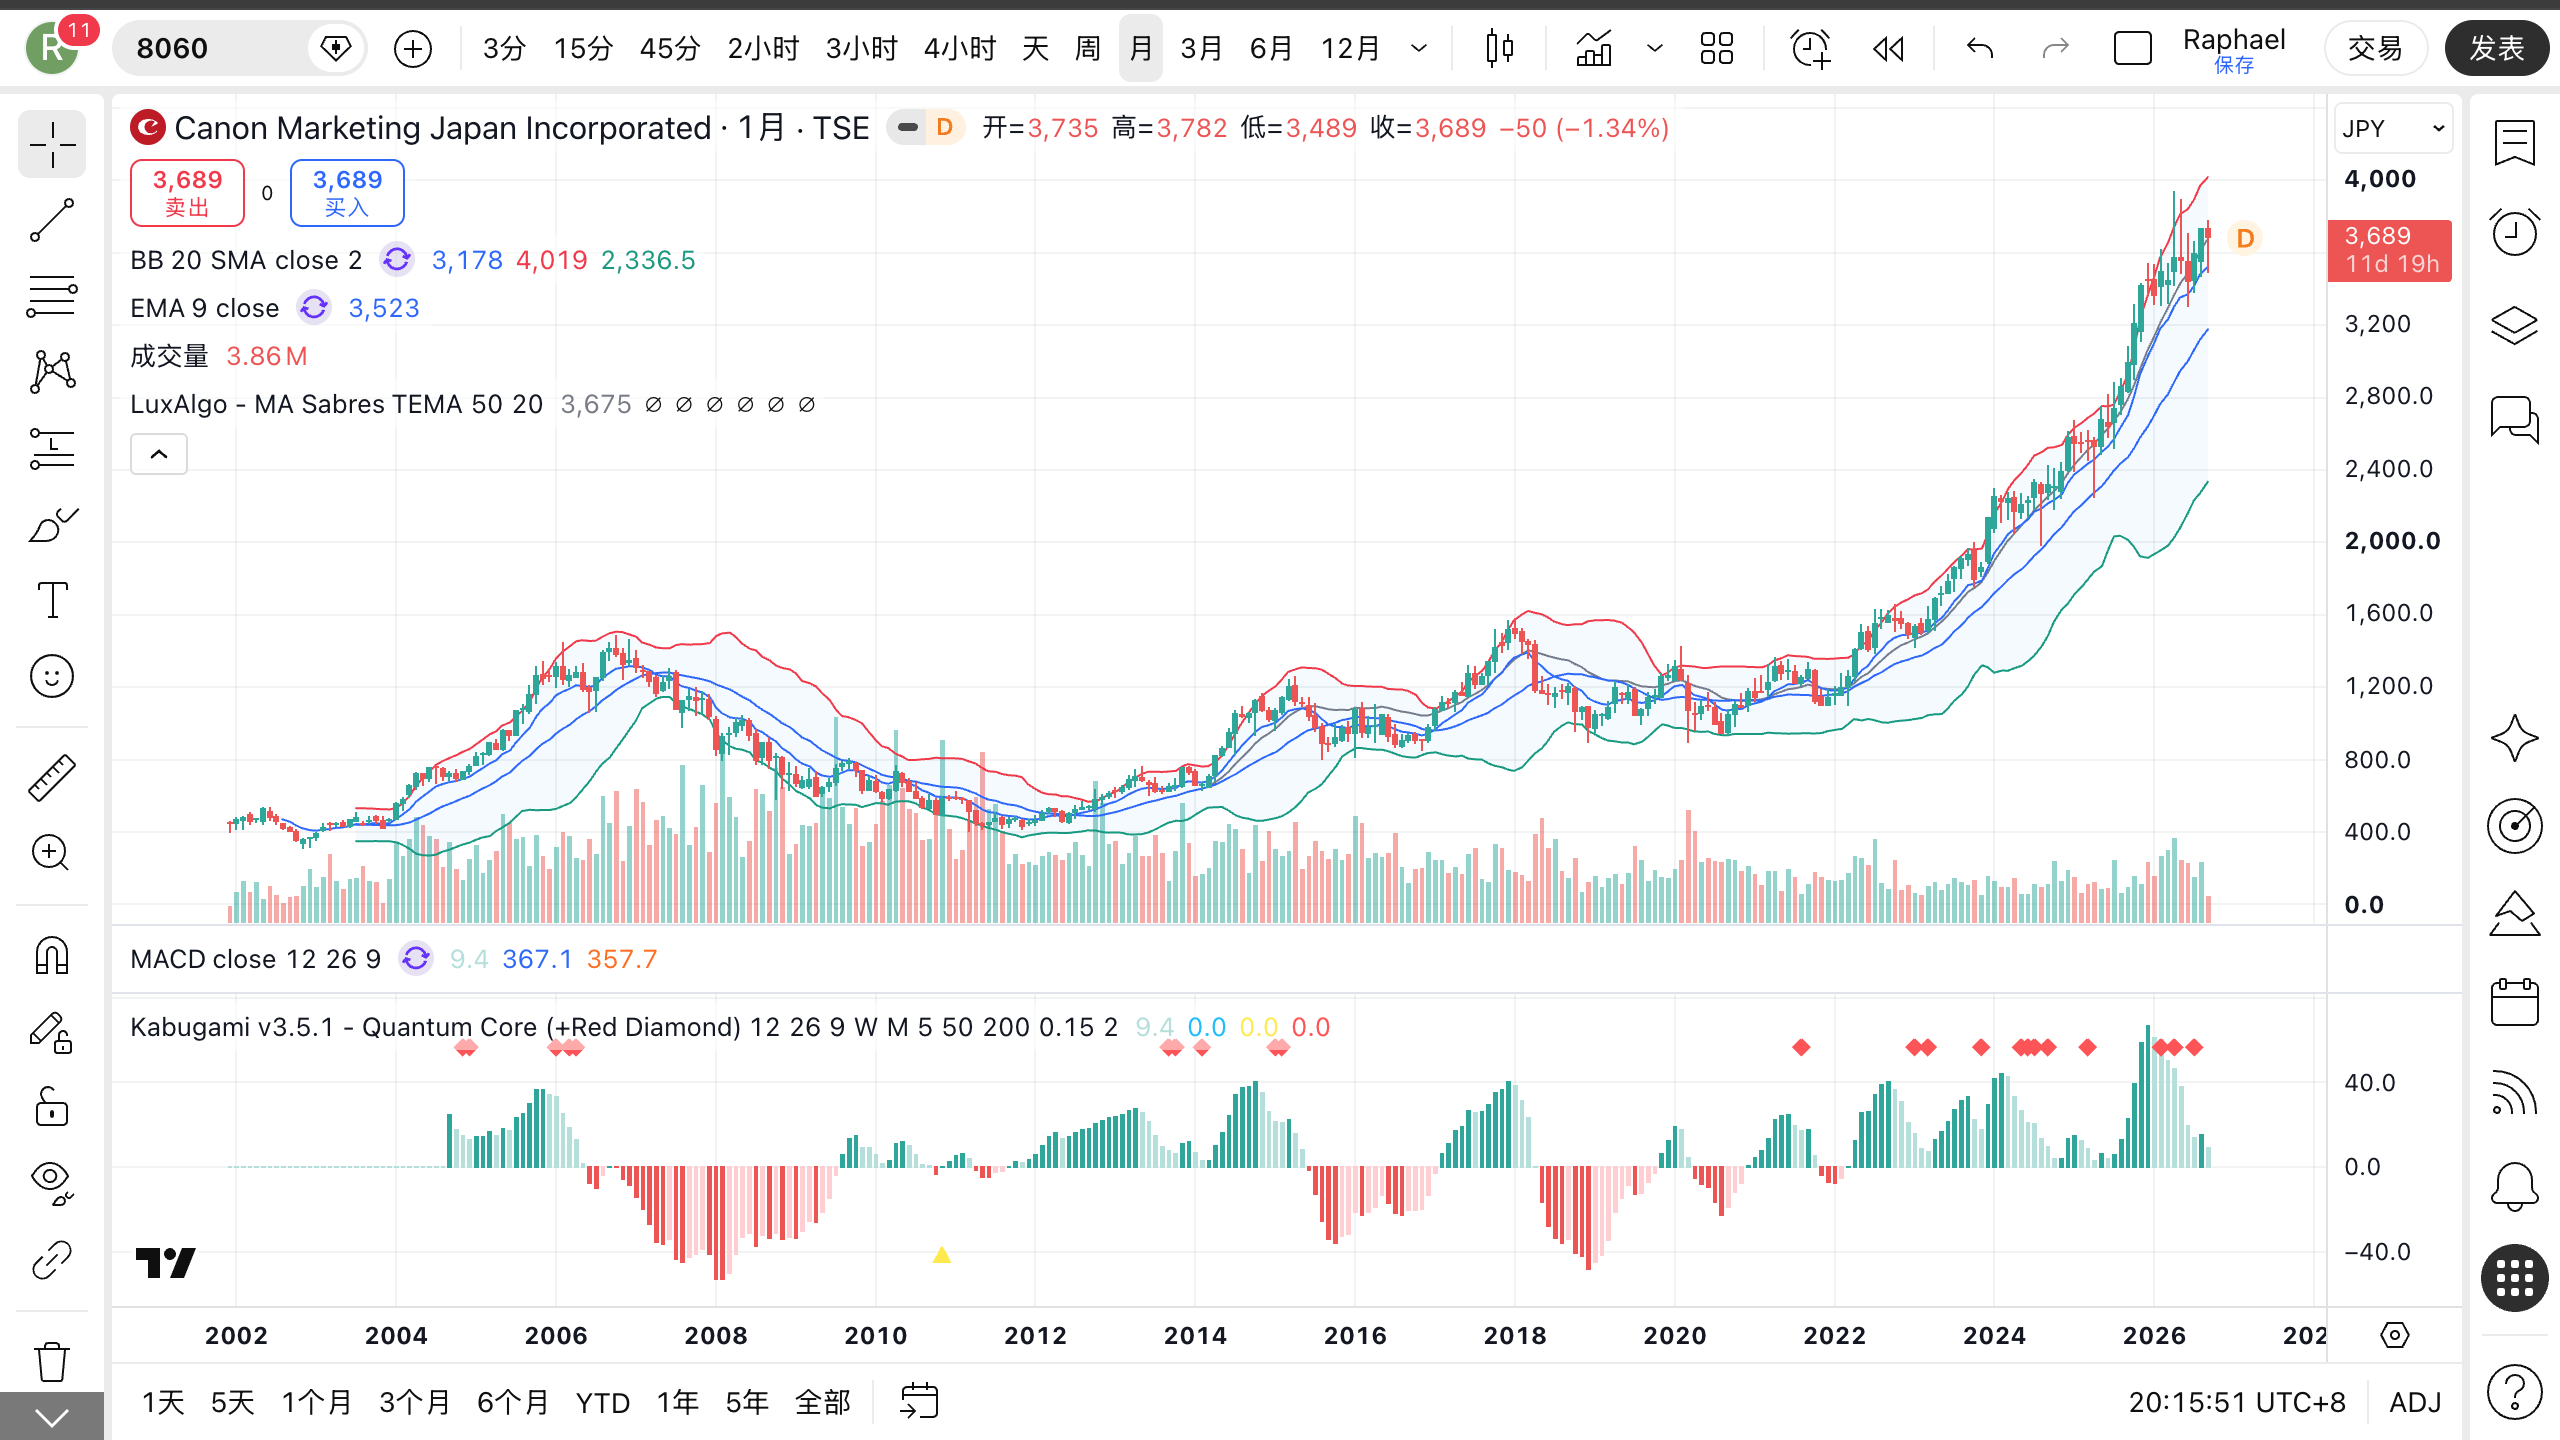Activate the zoom in tool
Screen dimensions: 2560x1440
[x=52, y=853]
